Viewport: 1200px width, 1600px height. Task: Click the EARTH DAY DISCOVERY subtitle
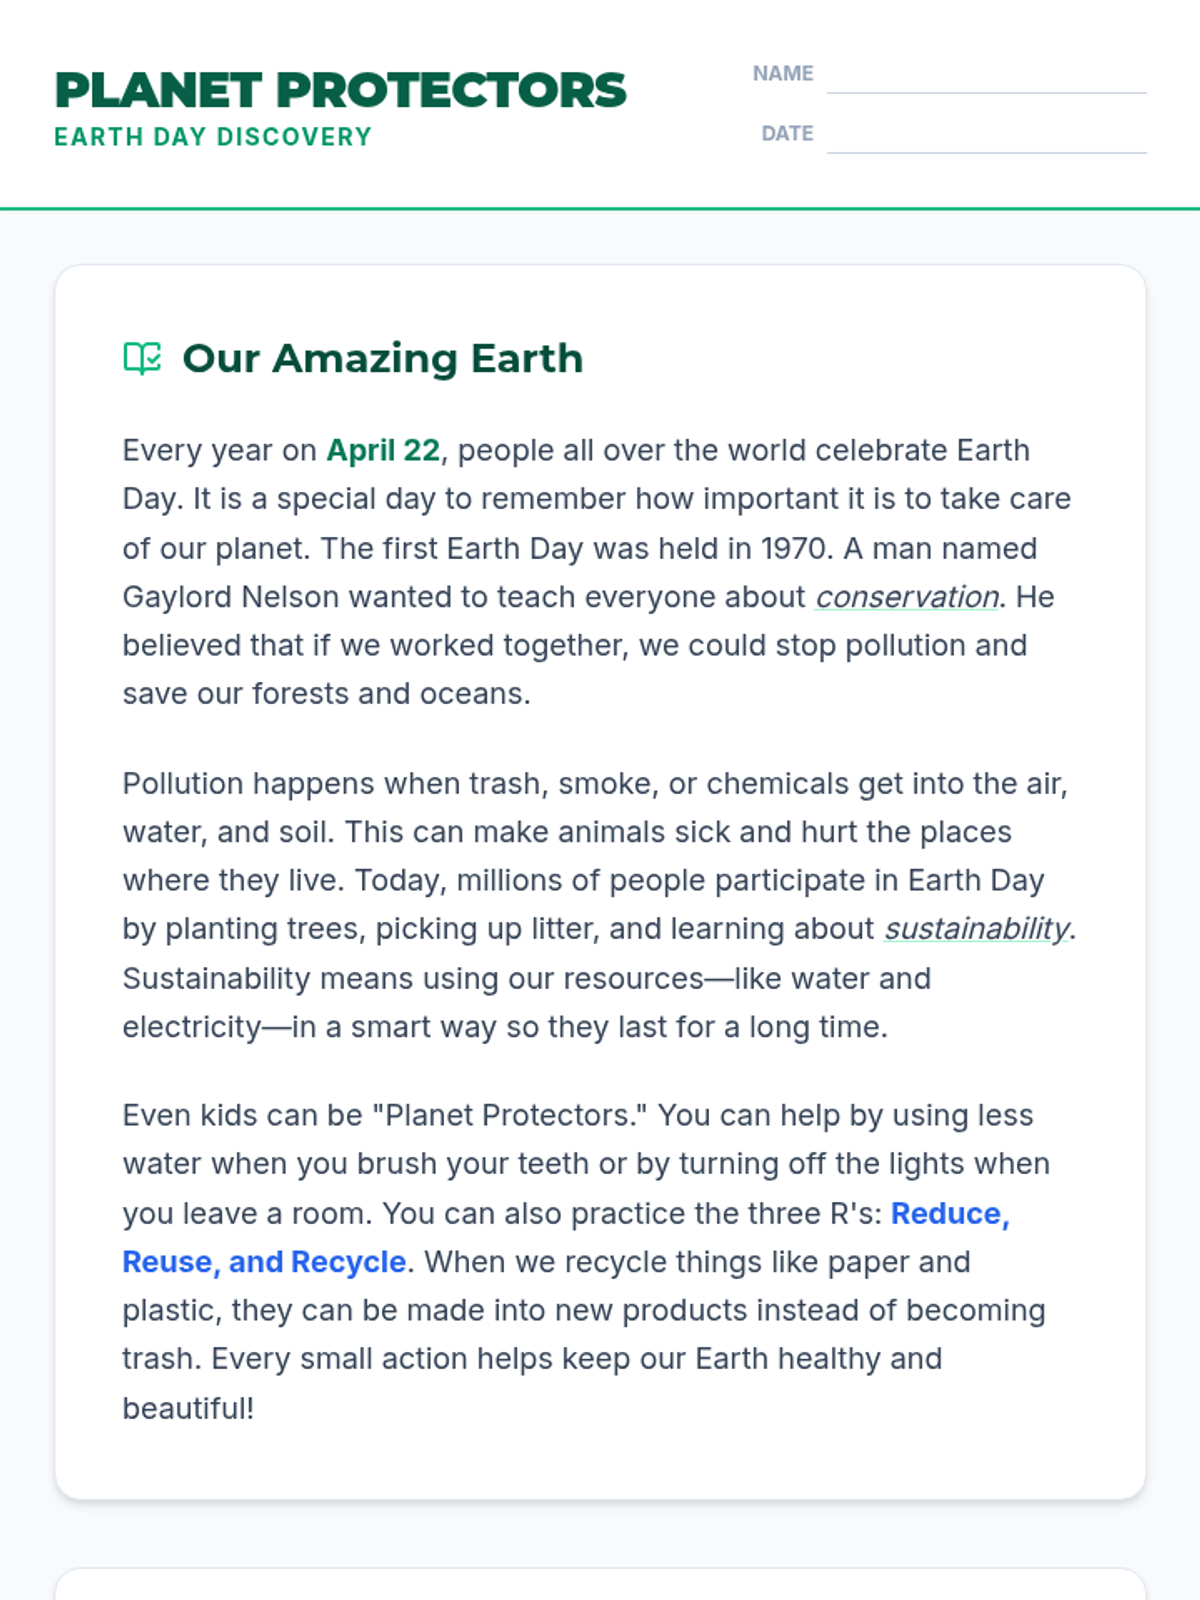click(x=212, y=137)
